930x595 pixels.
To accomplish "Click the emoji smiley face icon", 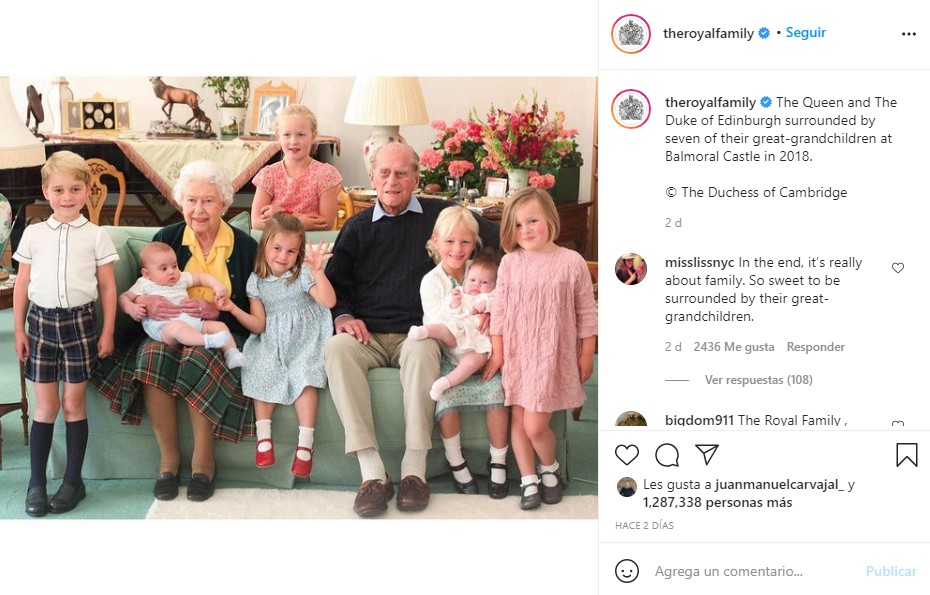I will (x=626, y=571).
